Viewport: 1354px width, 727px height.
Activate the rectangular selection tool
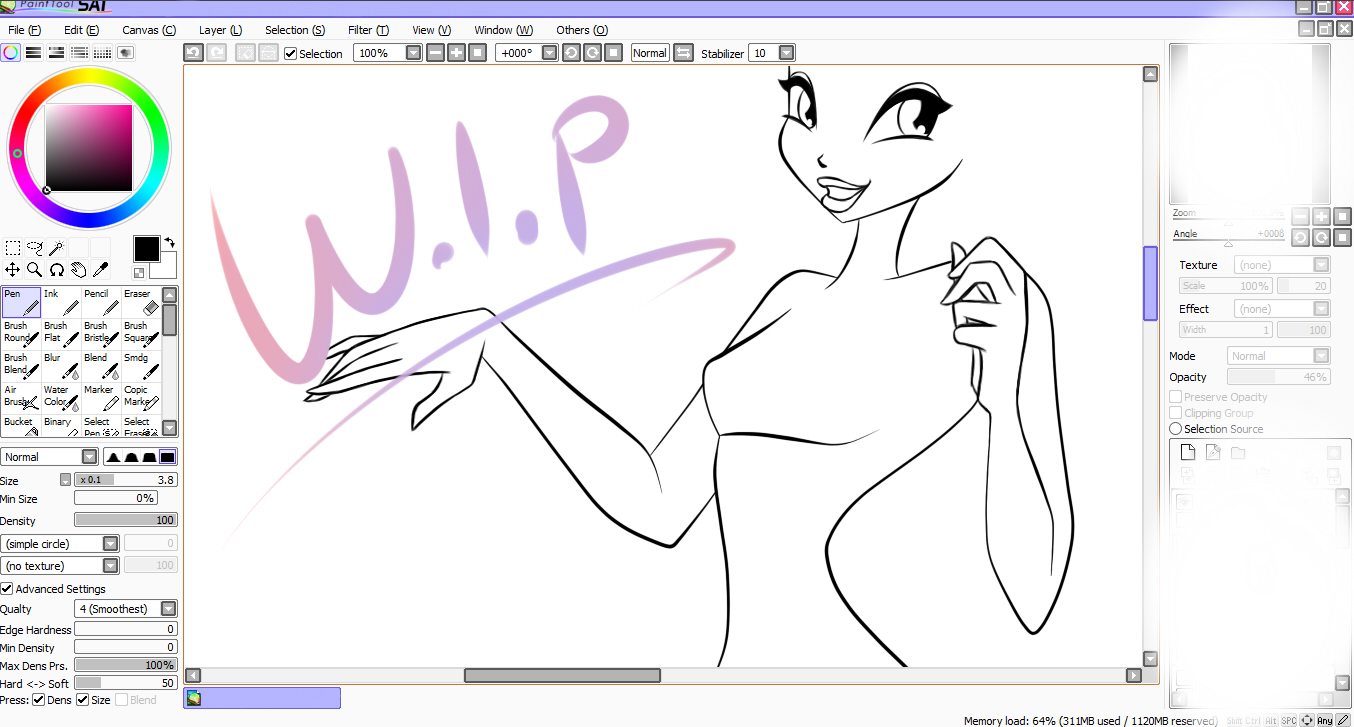[x=13, y=248]
